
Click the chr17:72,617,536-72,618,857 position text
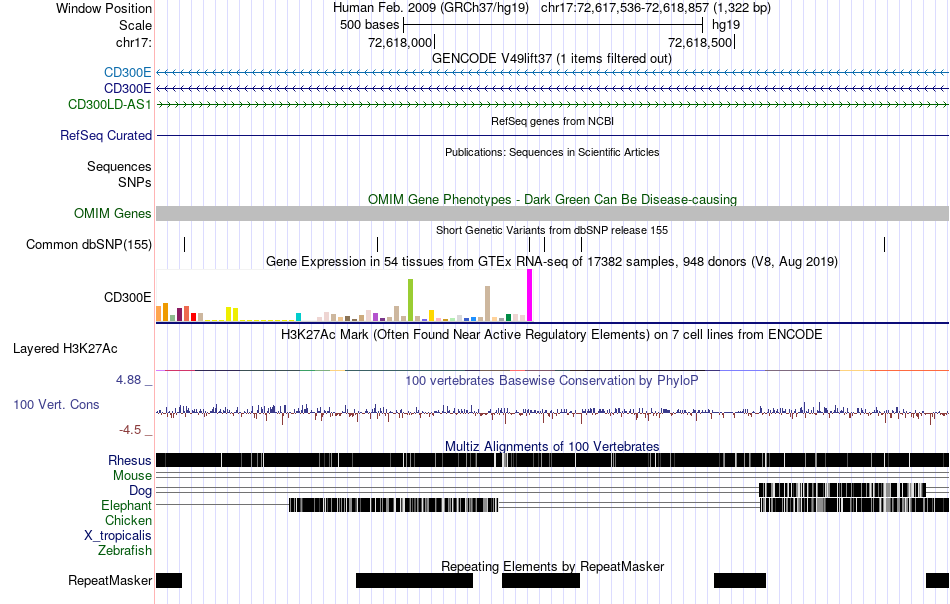(656, 8)
